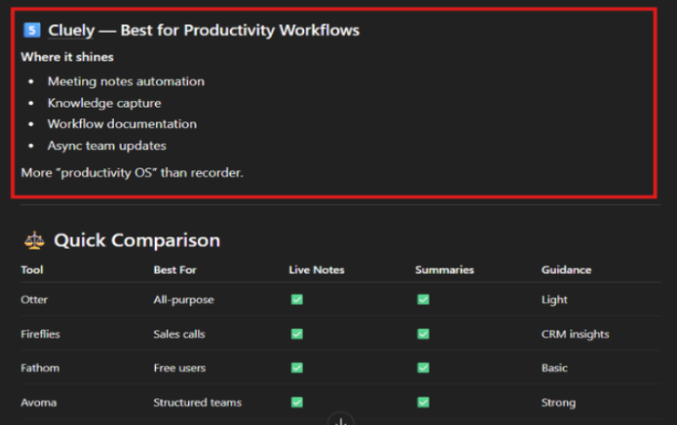The width and height of the screenshot is (677, 425).
Task: Click Otter's Live Notes green checkmark
Action: coord(297,299)
